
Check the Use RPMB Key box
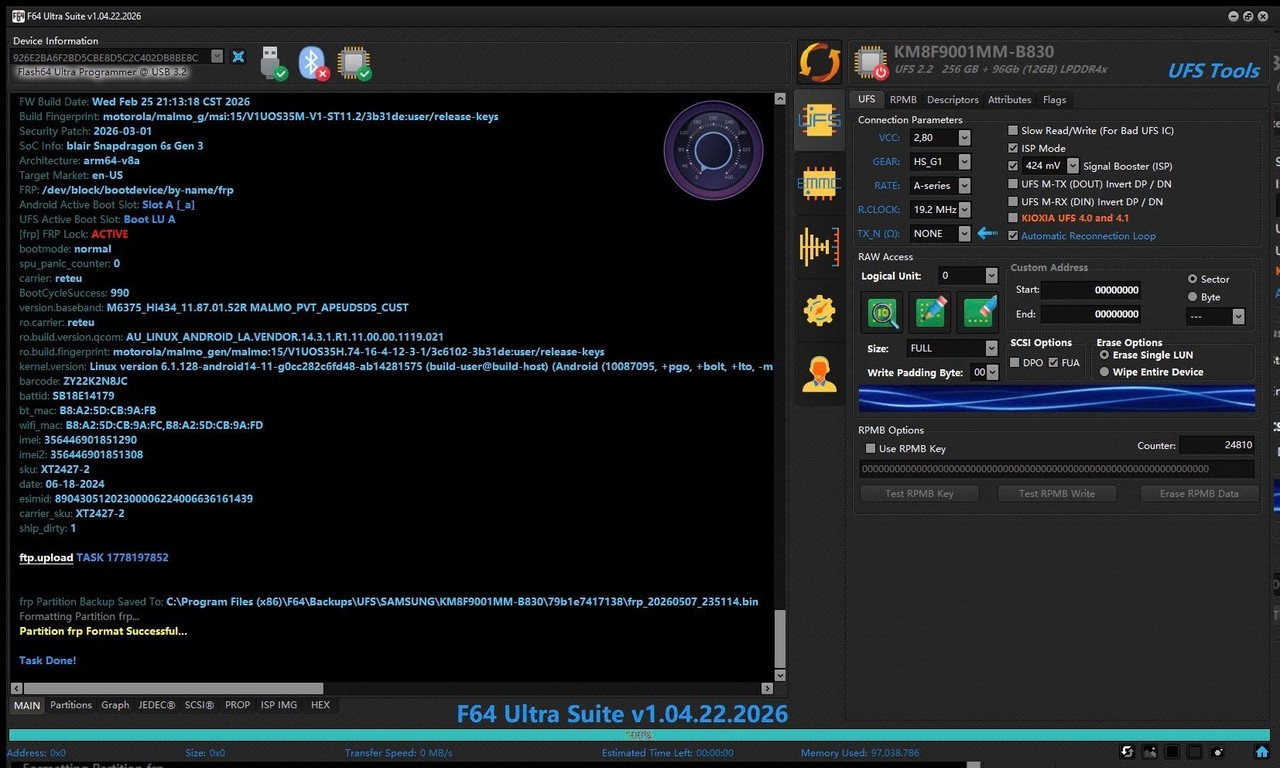coord(870,448)
